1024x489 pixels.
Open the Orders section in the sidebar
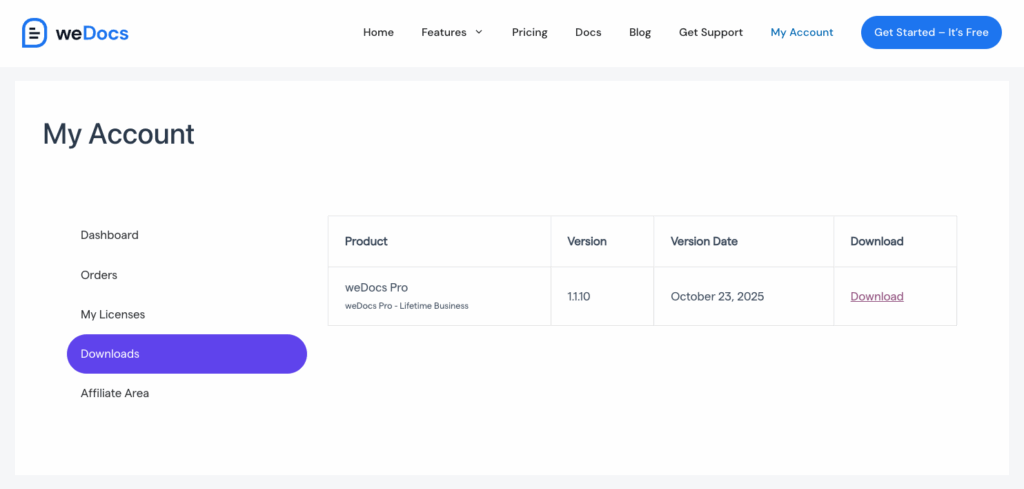coord(99,275)
